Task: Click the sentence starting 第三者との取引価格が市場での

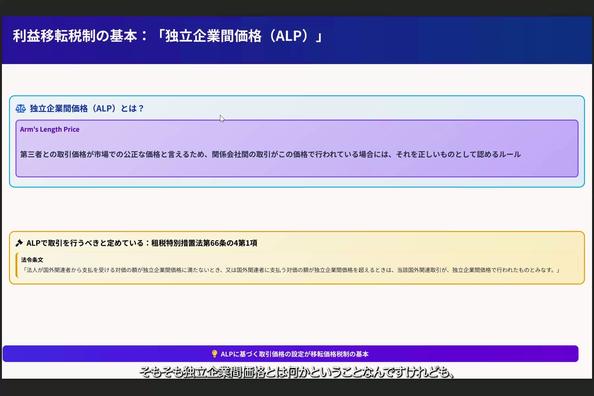Action: coord(270,154)
